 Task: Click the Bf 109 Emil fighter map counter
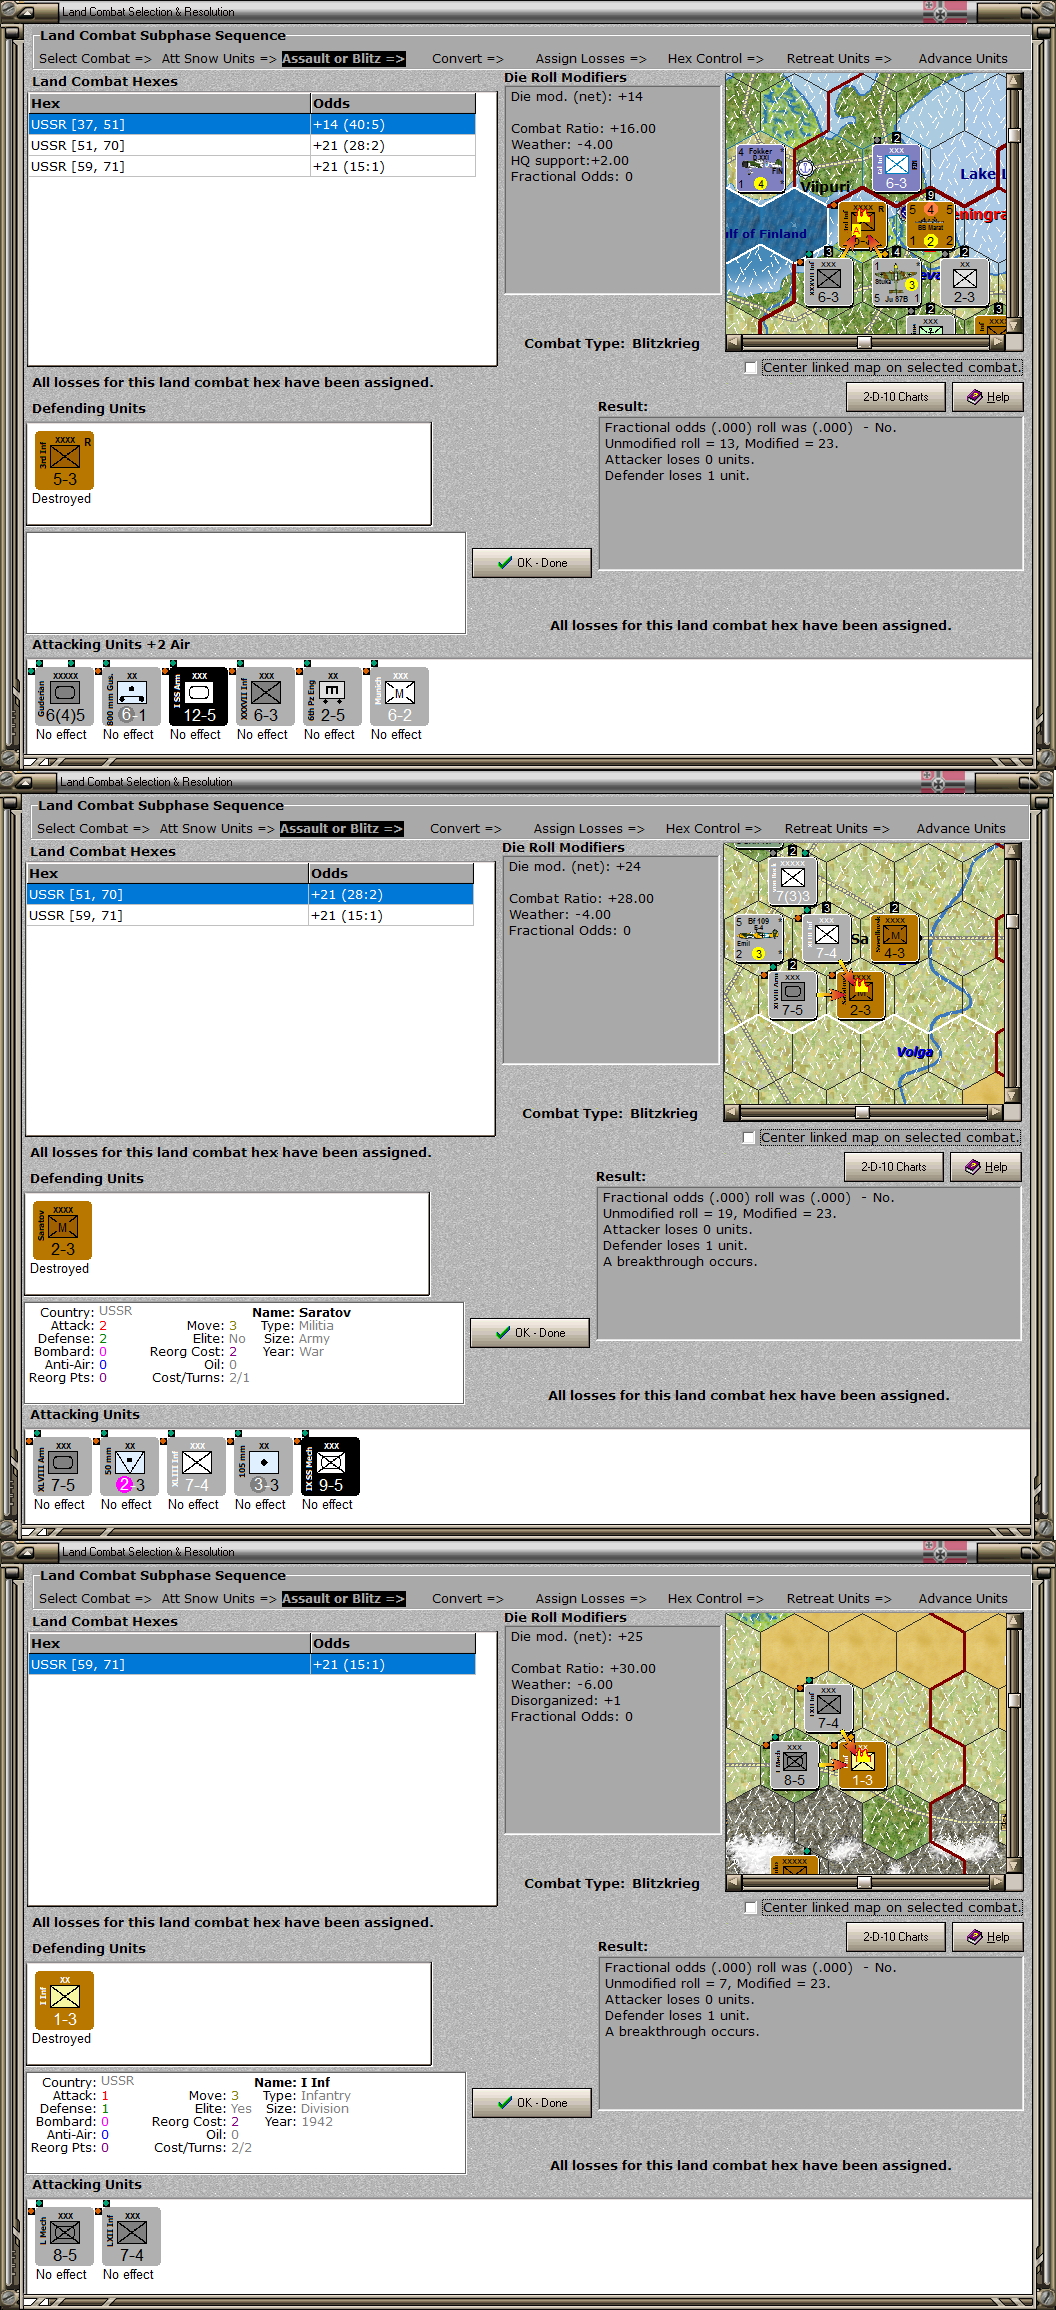(758, 938)
